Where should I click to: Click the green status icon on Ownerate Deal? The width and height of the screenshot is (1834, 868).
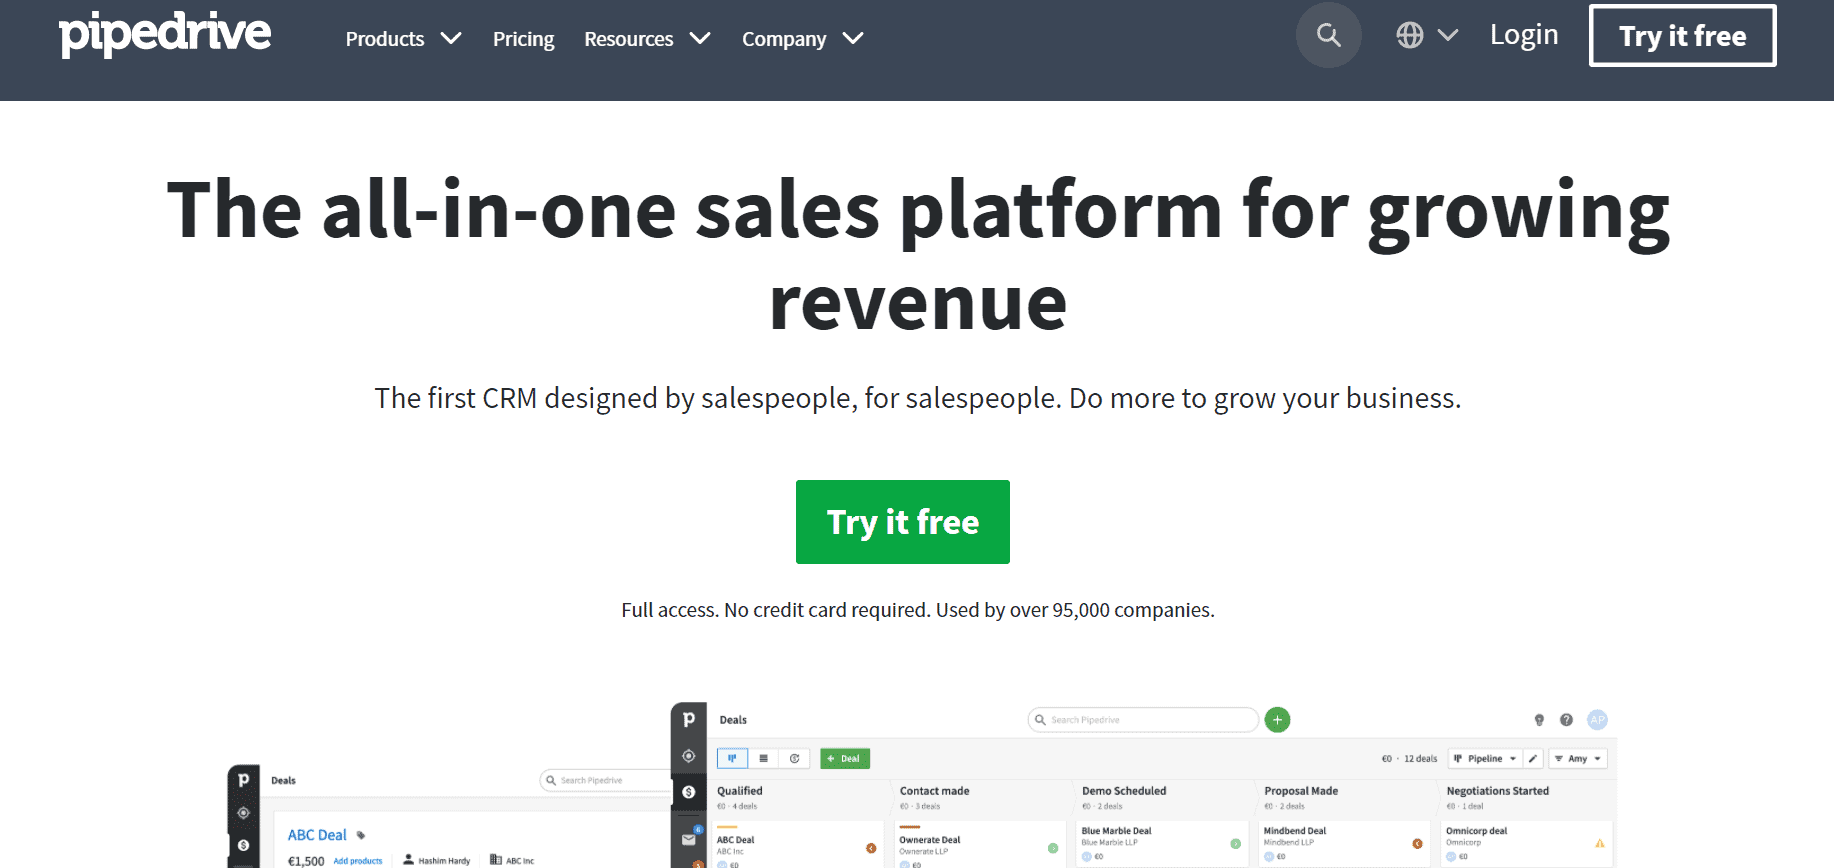coord(1053,848)
